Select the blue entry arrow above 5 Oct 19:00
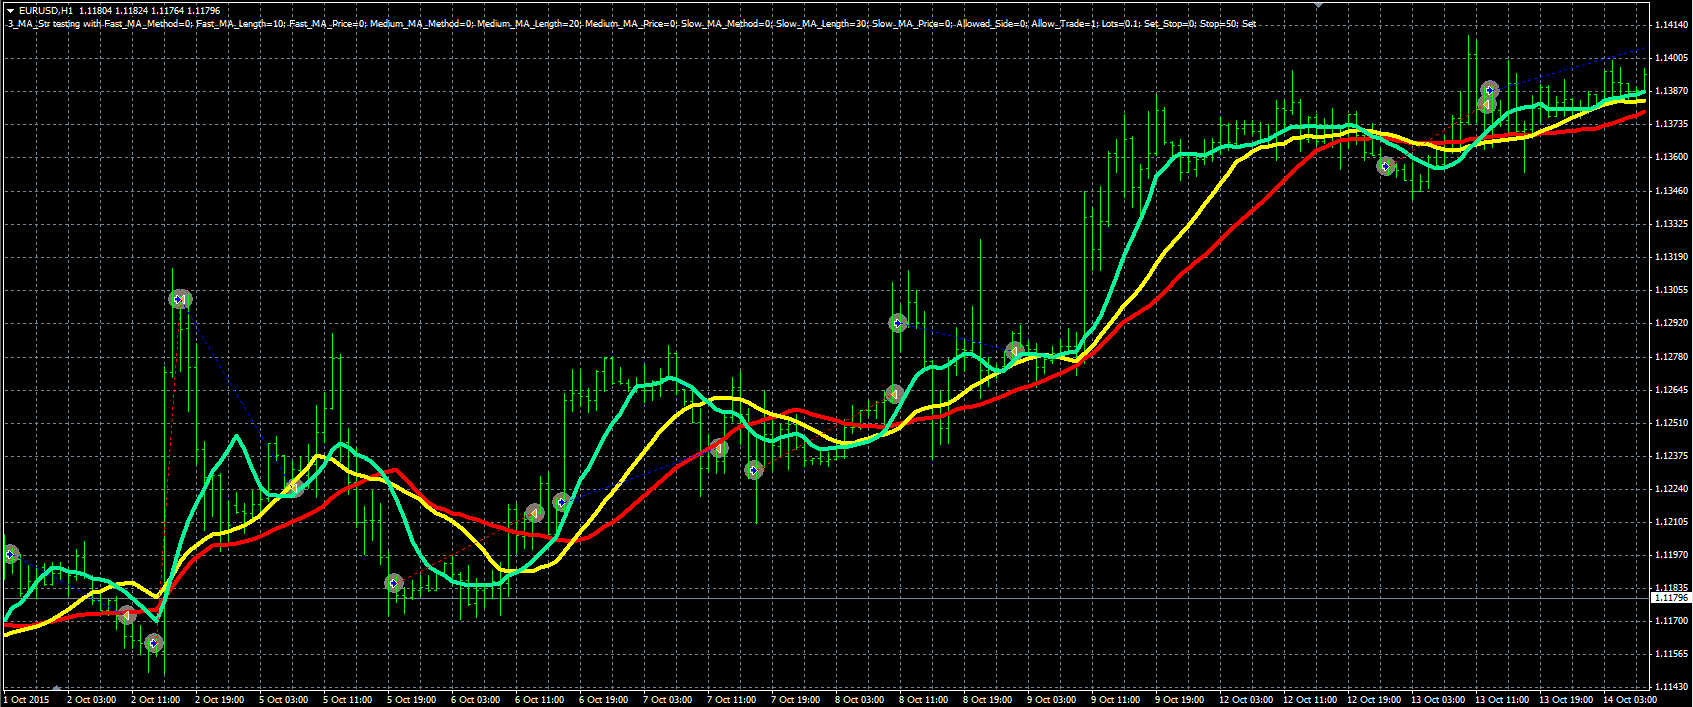The width and height of the screenshot is (1693, 707). (x=394, y=583)
